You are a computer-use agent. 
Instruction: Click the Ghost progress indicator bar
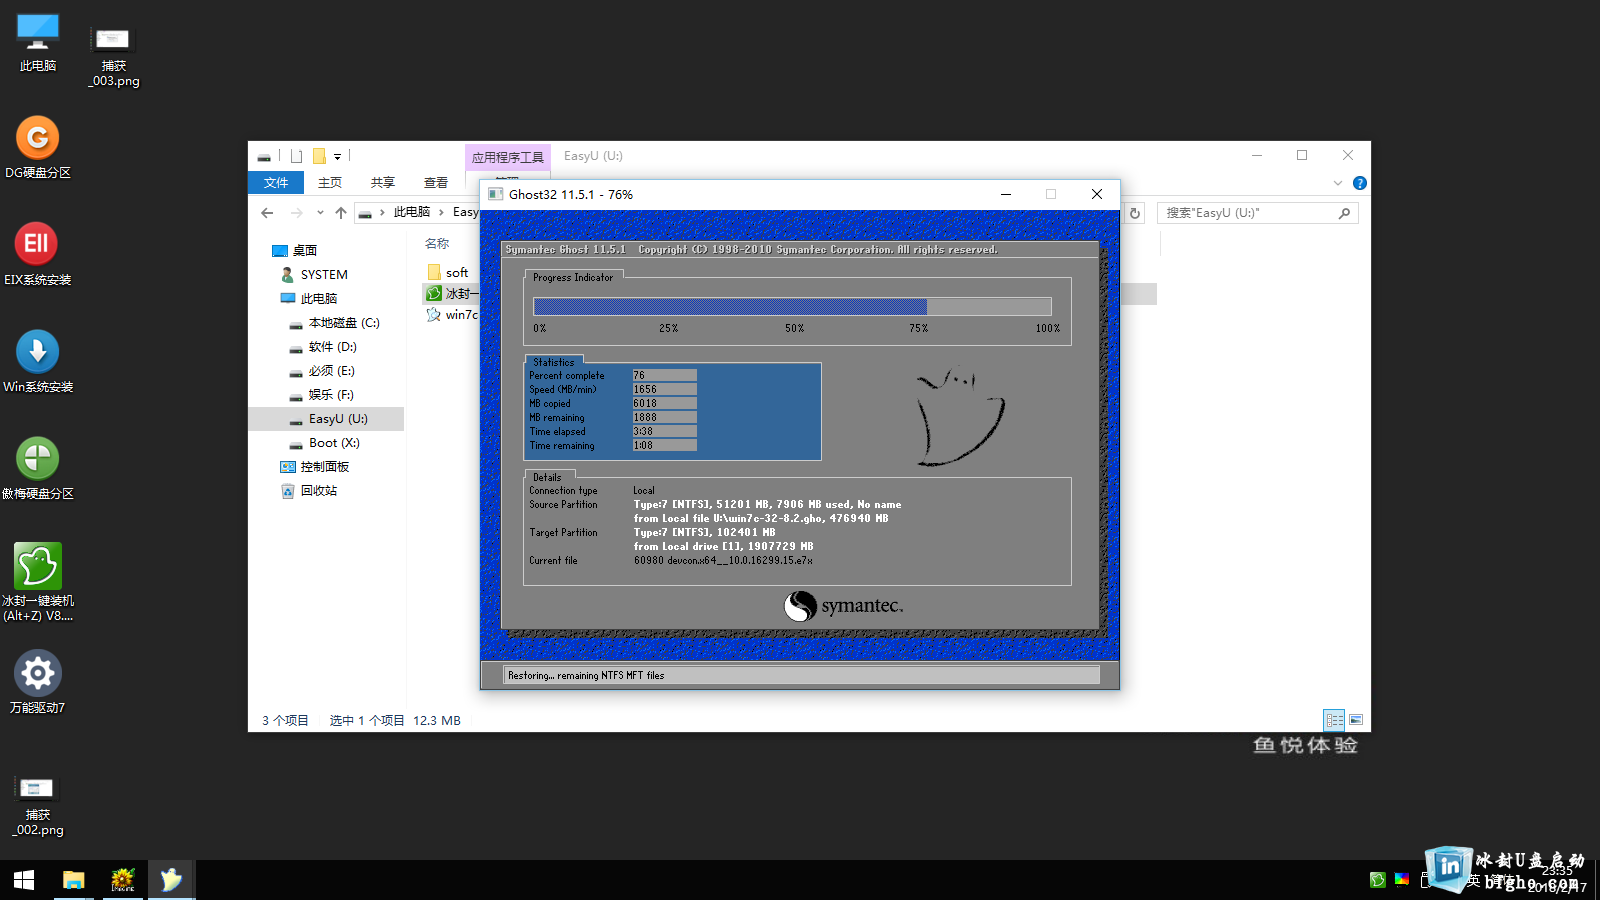click(792, 307)
